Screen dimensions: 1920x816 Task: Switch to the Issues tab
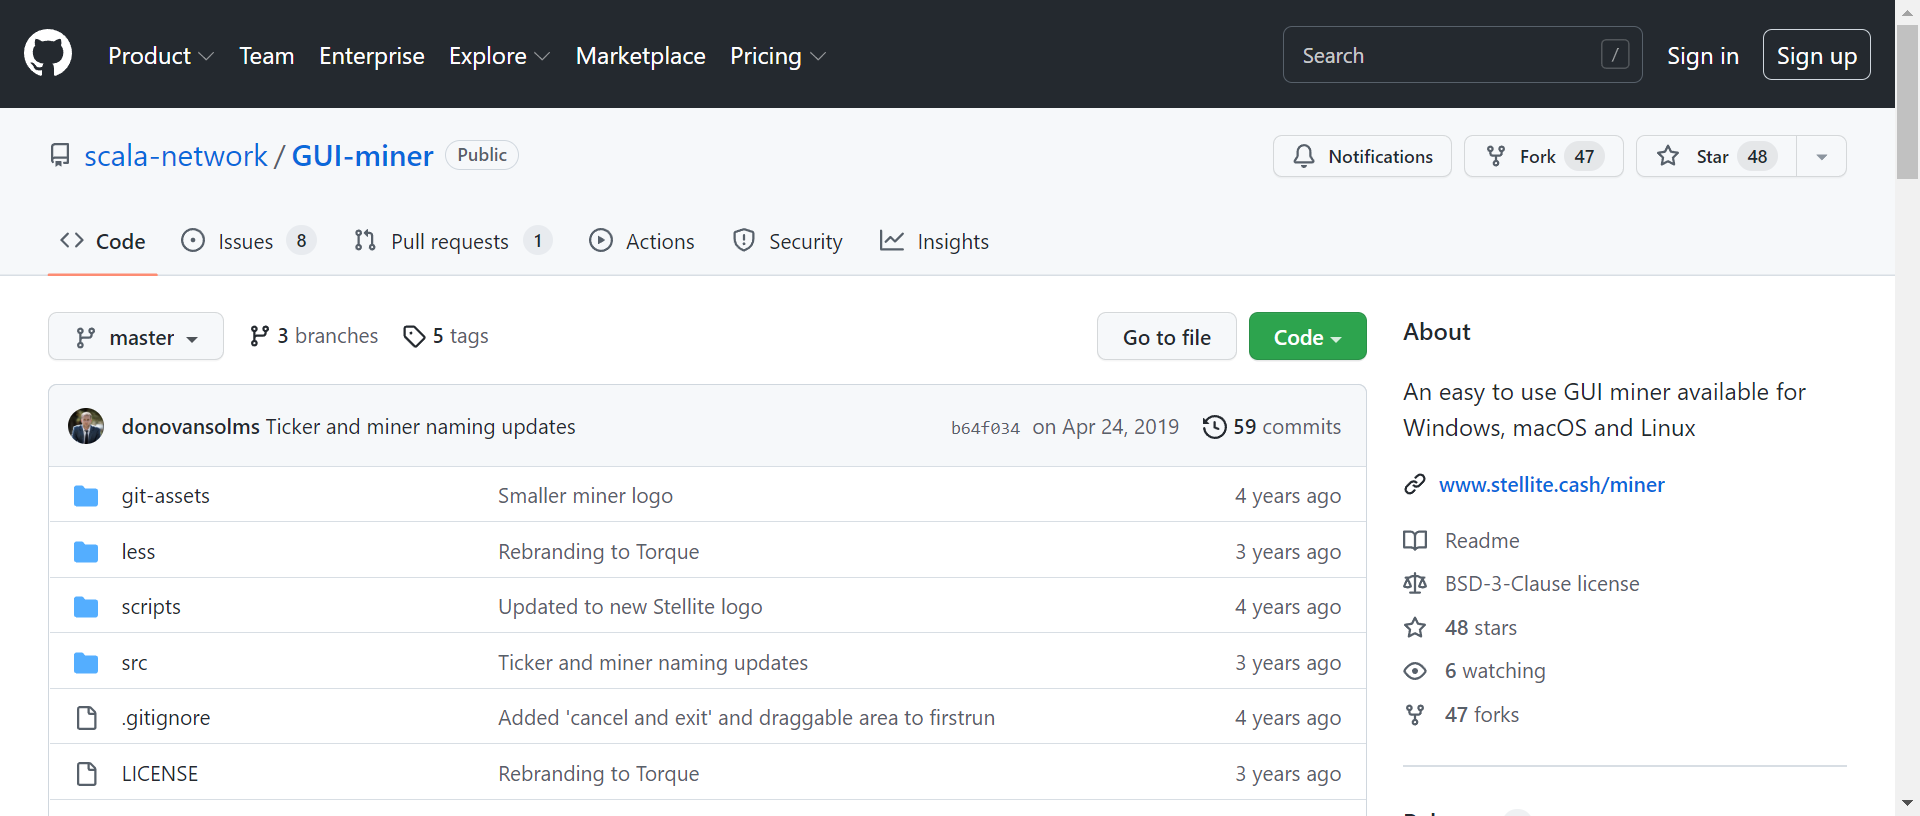(247, 242)
